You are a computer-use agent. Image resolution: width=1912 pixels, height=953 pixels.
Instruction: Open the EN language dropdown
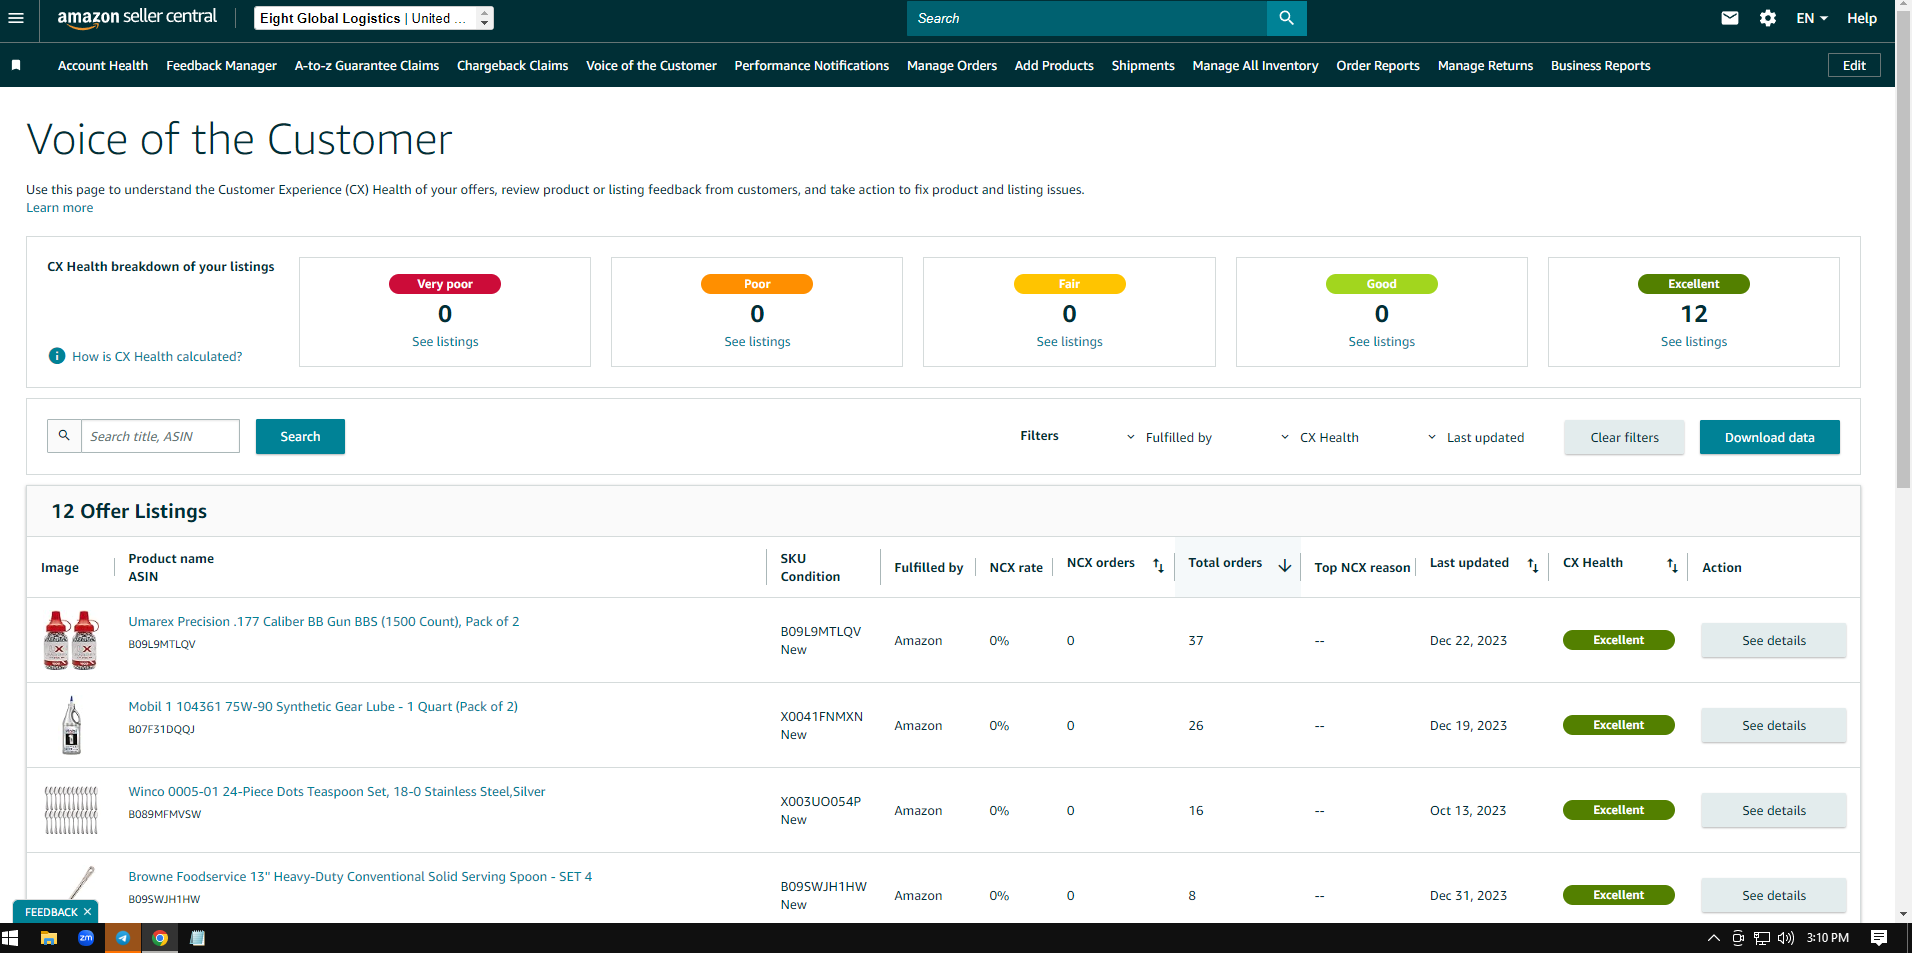tap(1811, 18)
